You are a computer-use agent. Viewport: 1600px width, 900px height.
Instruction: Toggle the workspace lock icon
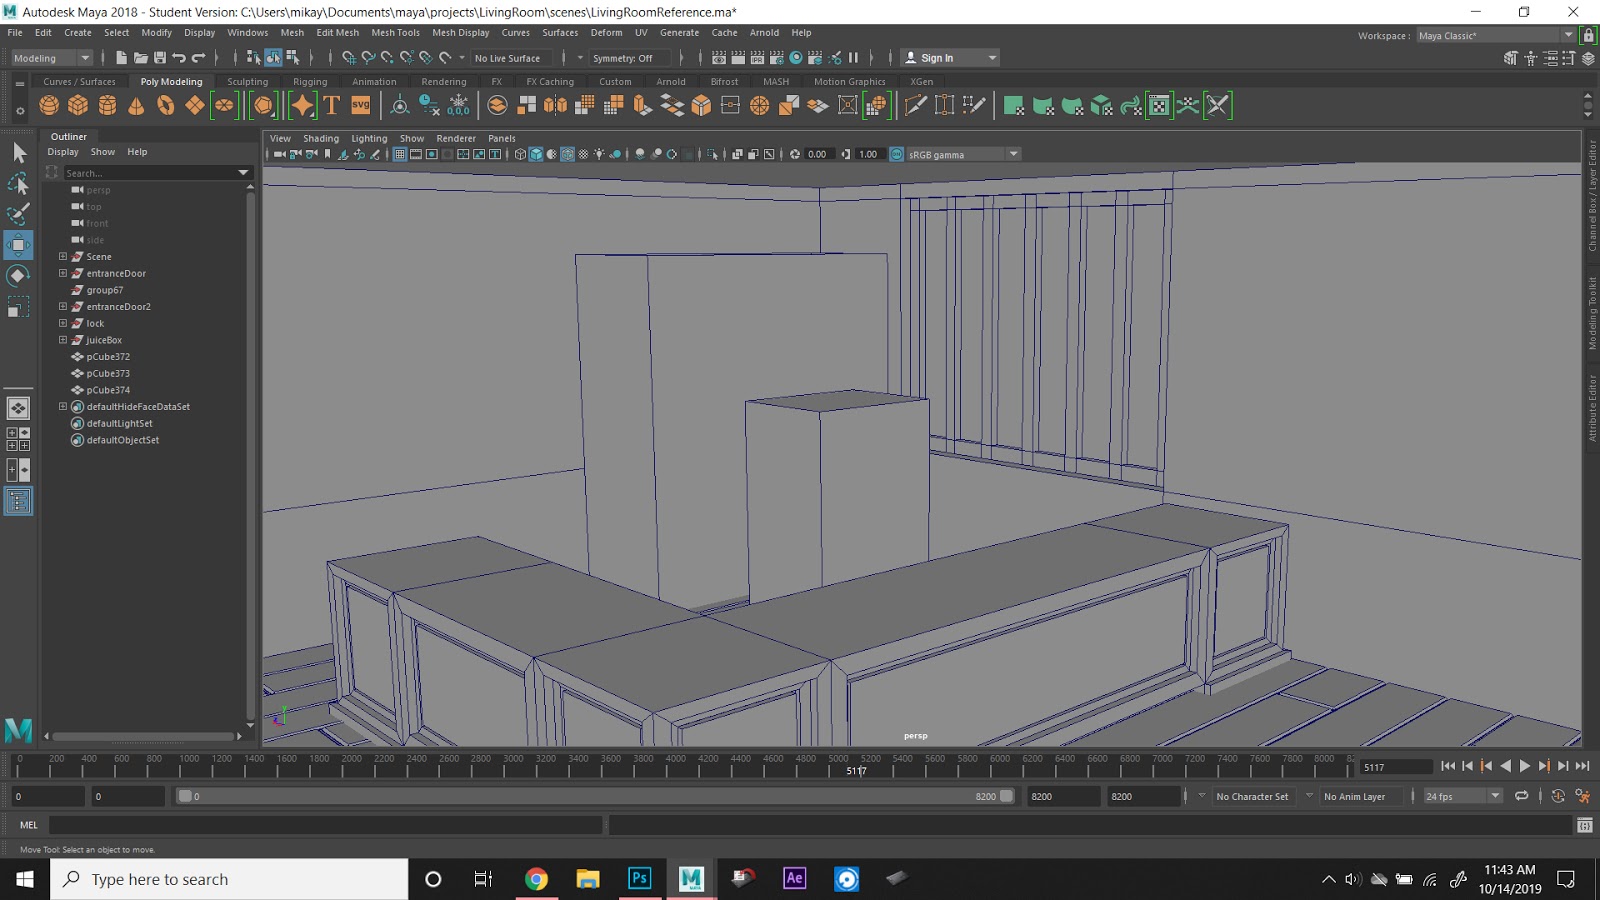[1588, 35]
